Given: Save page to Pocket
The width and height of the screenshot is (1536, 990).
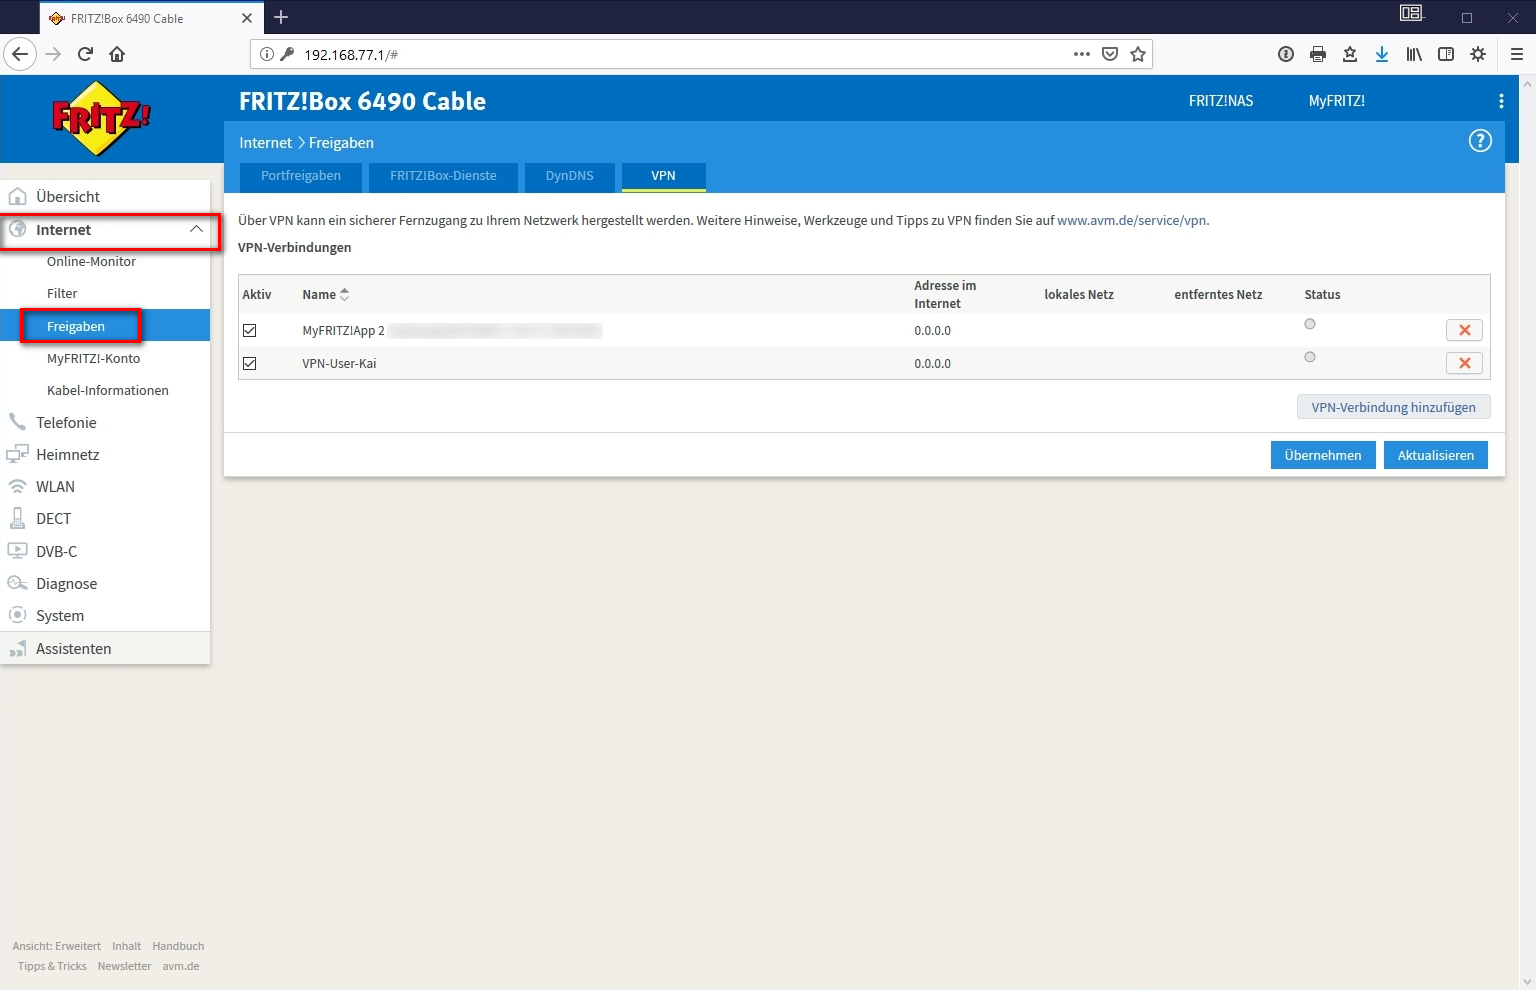Looking at the screenshot, I should (x=1110, y=54).
